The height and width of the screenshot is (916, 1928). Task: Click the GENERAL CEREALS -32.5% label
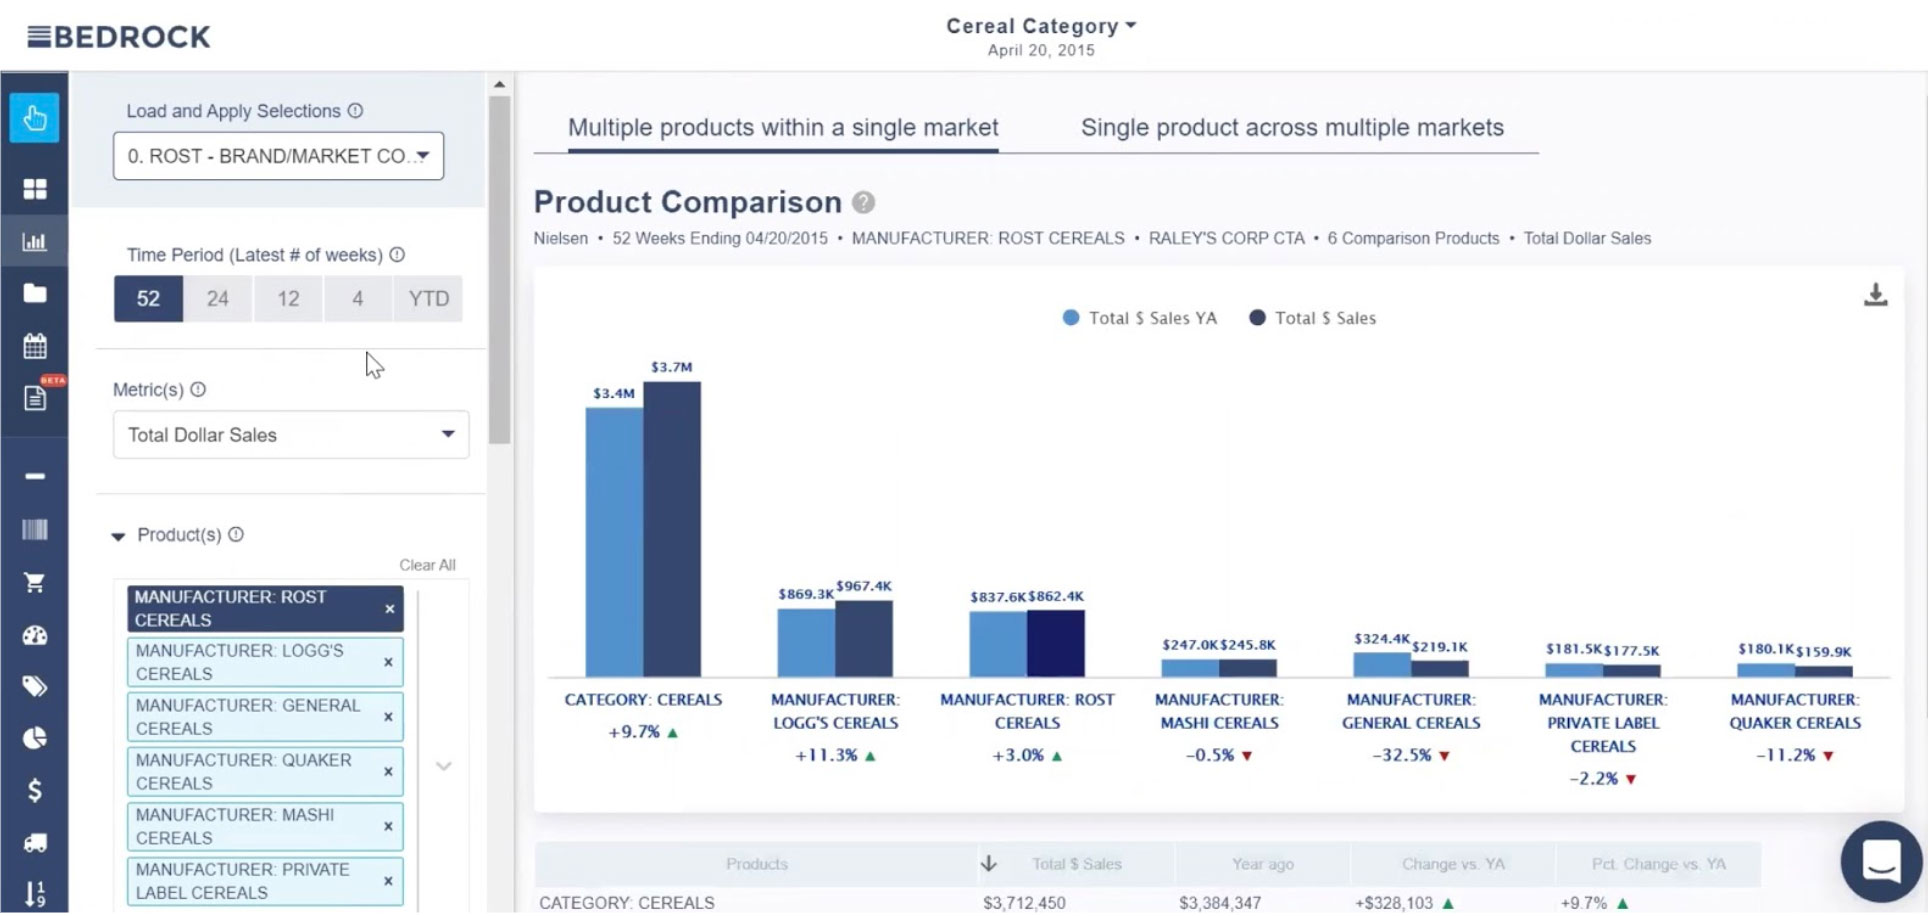tap(1411, 756)
